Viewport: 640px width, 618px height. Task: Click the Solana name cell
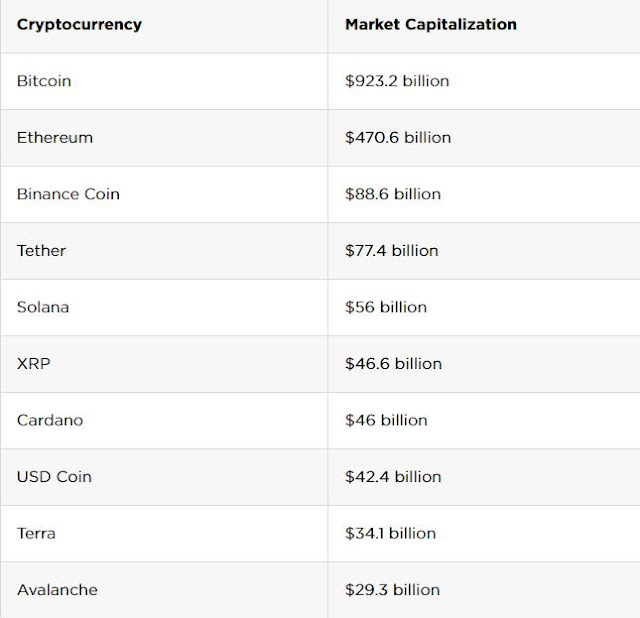click(x=43, y=307)
